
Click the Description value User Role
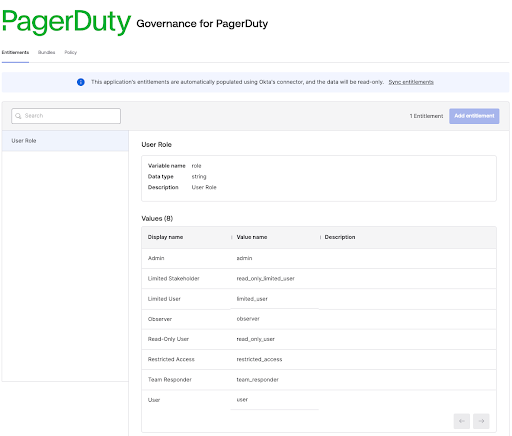coord(204,187)
